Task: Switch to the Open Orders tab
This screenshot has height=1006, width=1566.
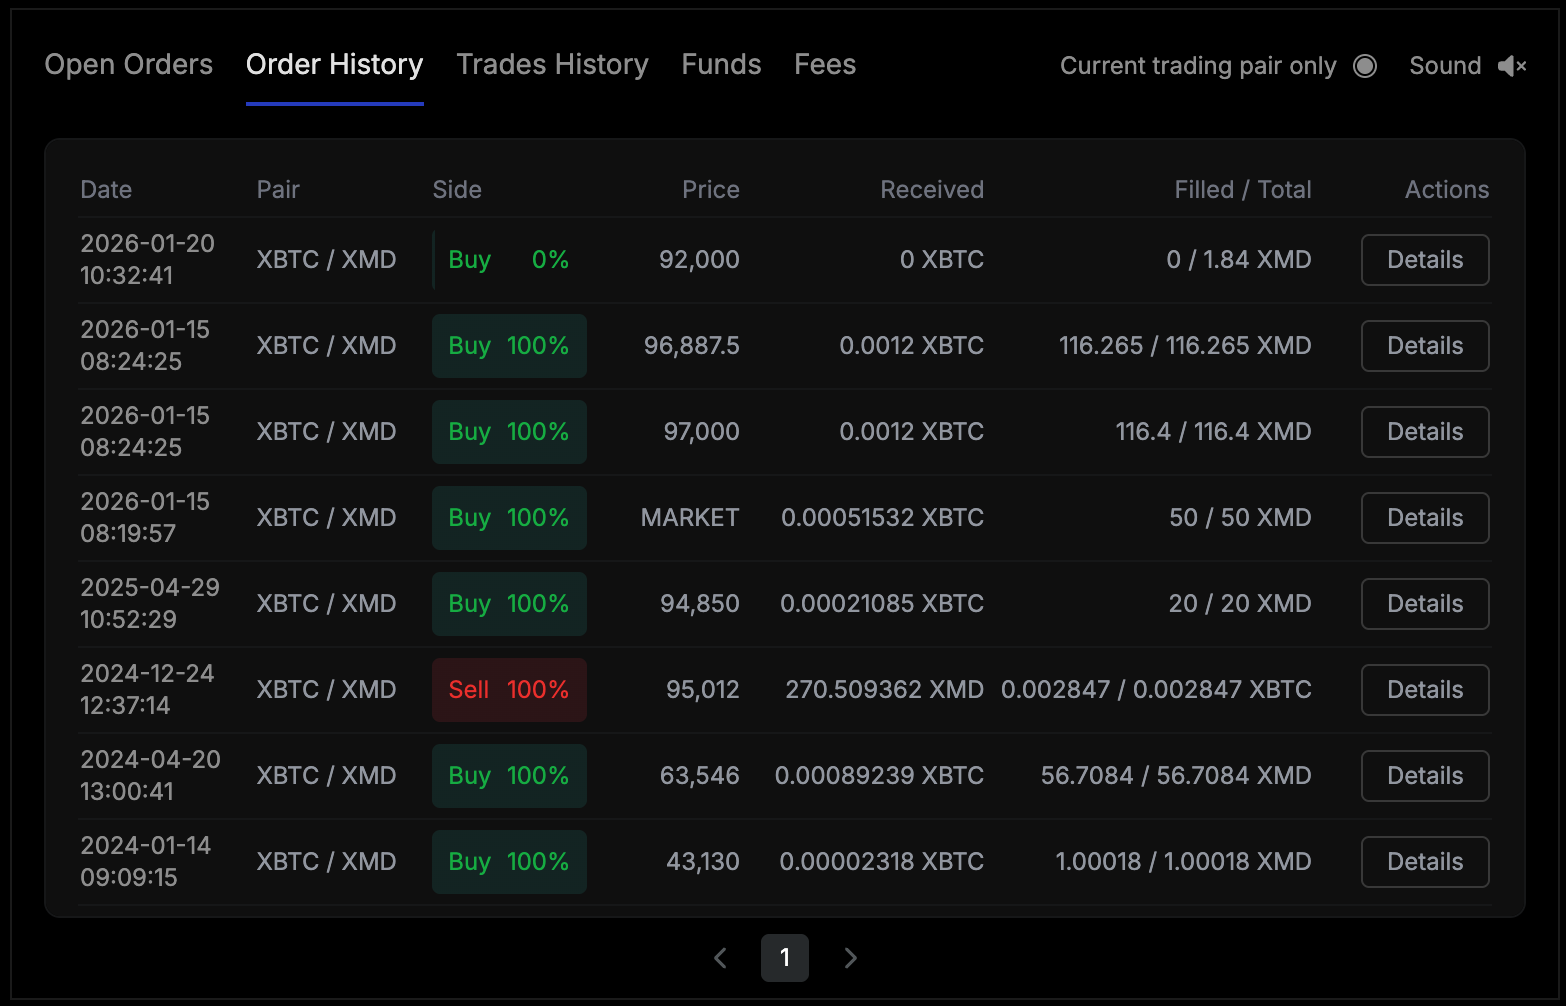Action: click(129, 65)
